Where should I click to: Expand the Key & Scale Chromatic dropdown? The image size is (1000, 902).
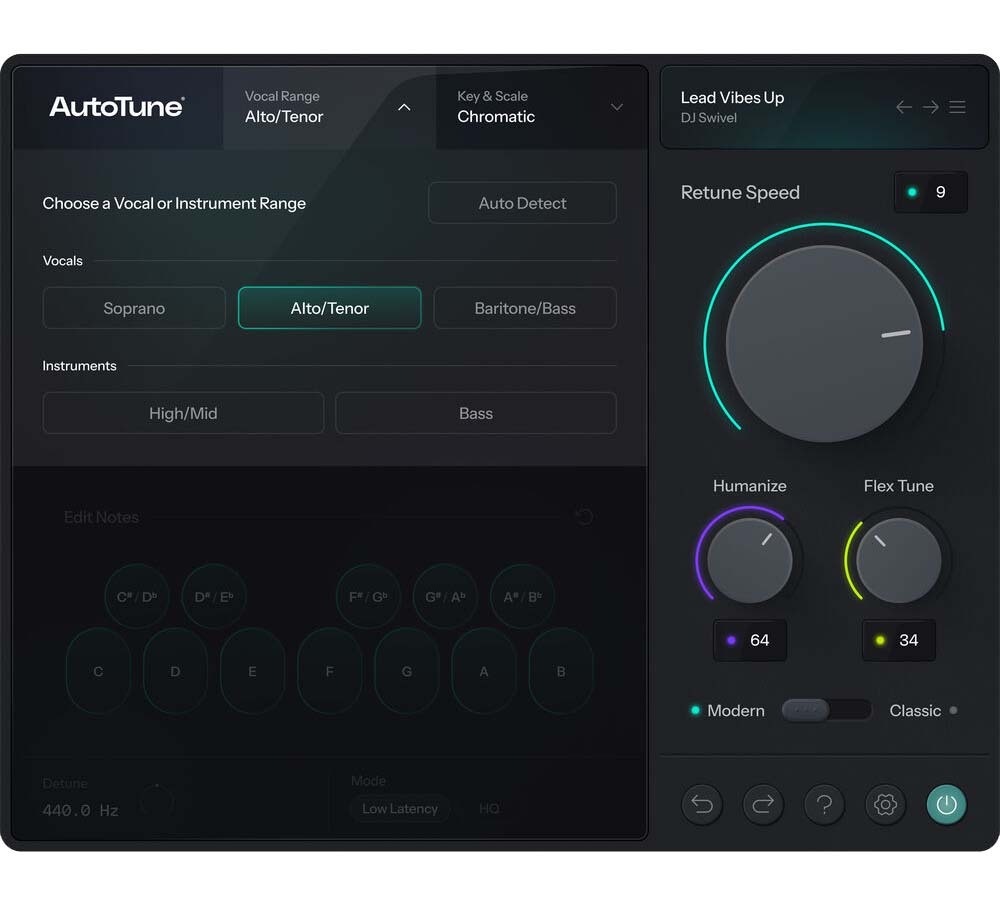tap(541, 107)
